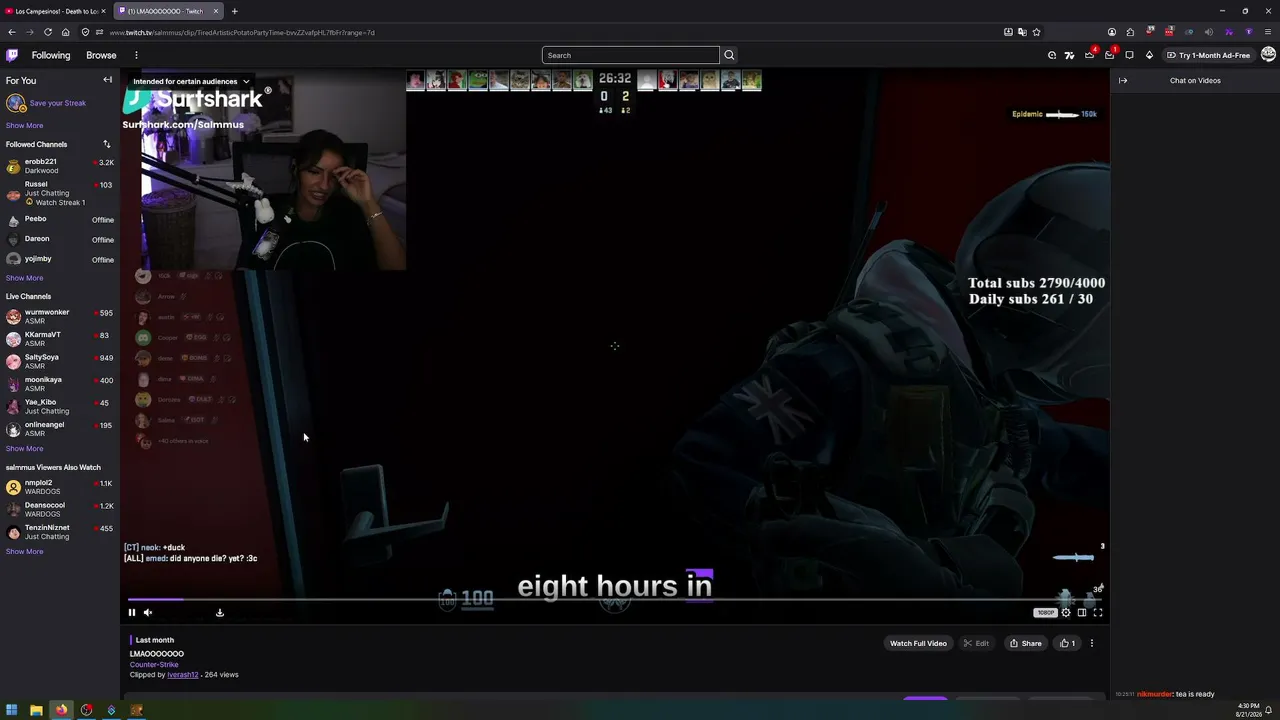The height and width of the screenshot is (720, 1280).
Task: Open SaltySoya live channel
Action: click(60, 361)
